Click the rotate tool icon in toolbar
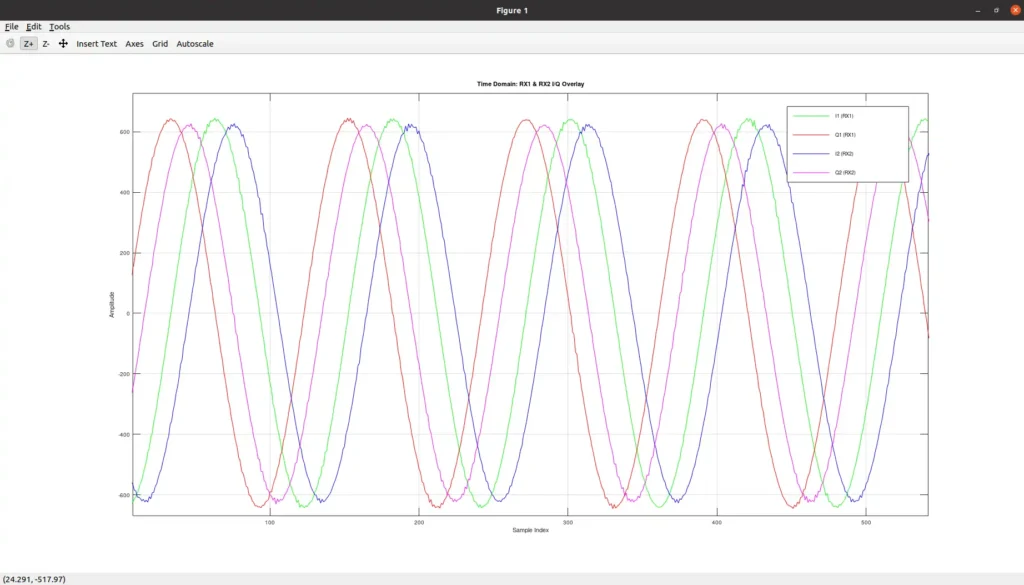1024x585 pixels. [10, 44]
